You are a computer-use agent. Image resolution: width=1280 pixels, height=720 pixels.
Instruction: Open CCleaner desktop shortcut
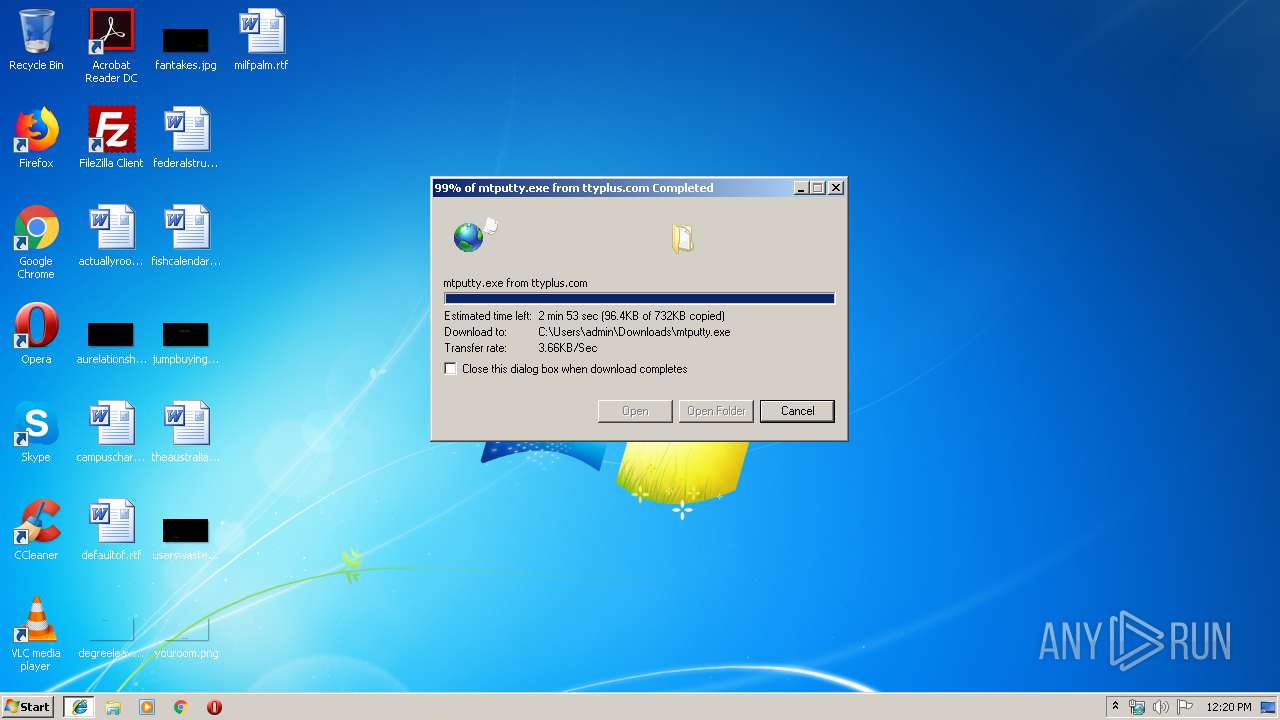point(36,530)
